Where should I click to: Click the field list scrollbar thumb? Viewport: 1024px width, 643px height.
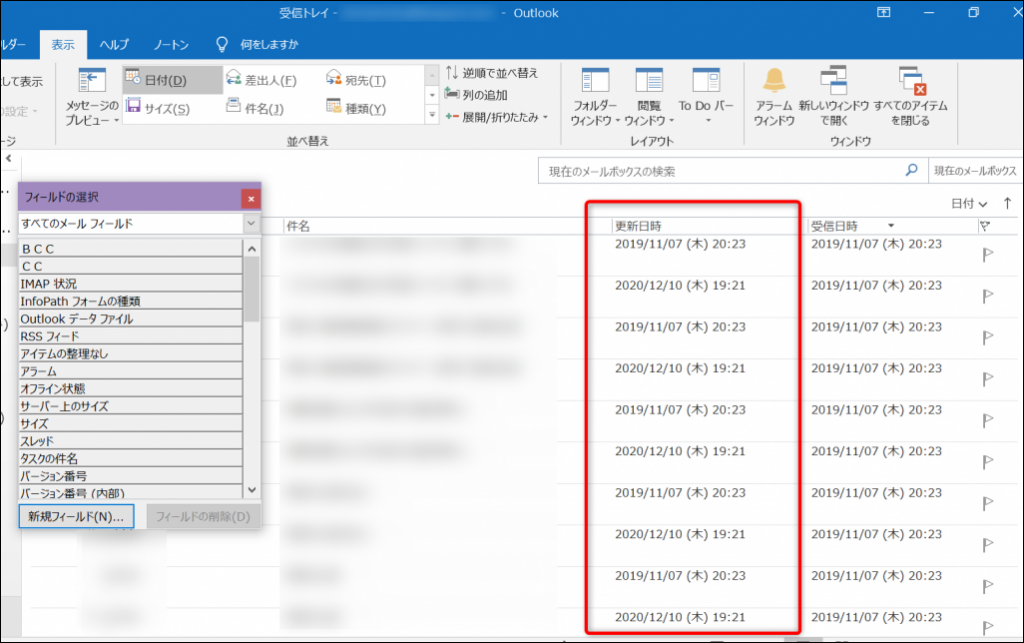pos(251,289)
